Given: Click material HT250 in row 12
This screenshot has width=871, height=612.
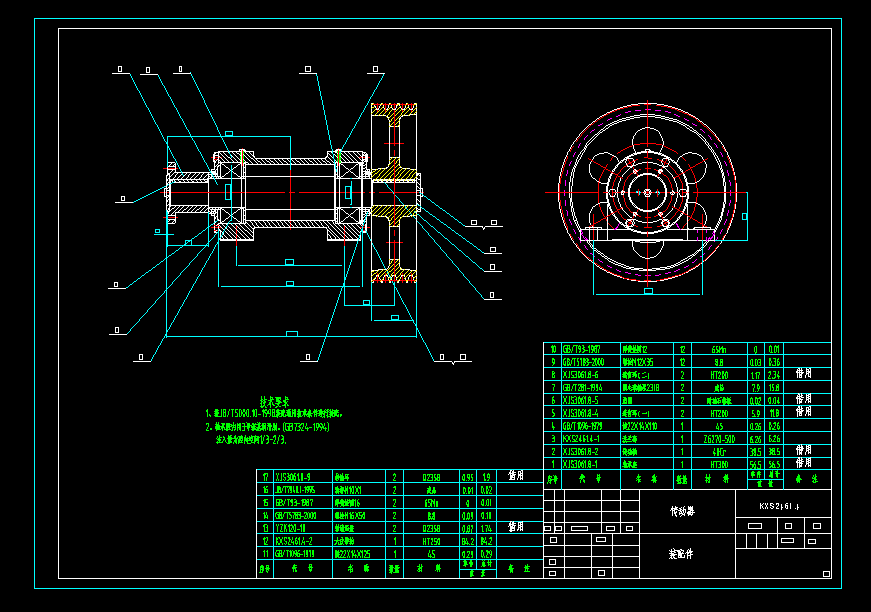Looking at the screenshot, I should pos(432,541).
